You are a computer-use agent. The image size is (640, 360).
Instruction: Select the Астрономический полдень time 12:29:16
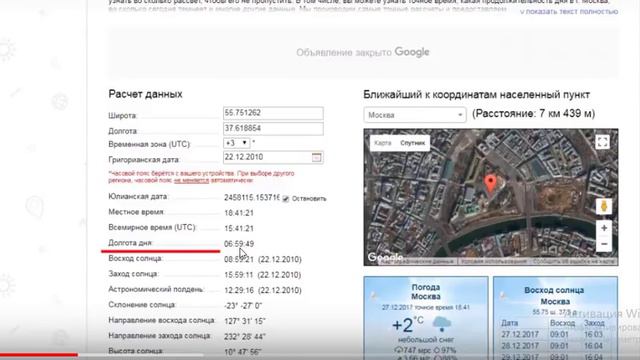pos(239,291)
